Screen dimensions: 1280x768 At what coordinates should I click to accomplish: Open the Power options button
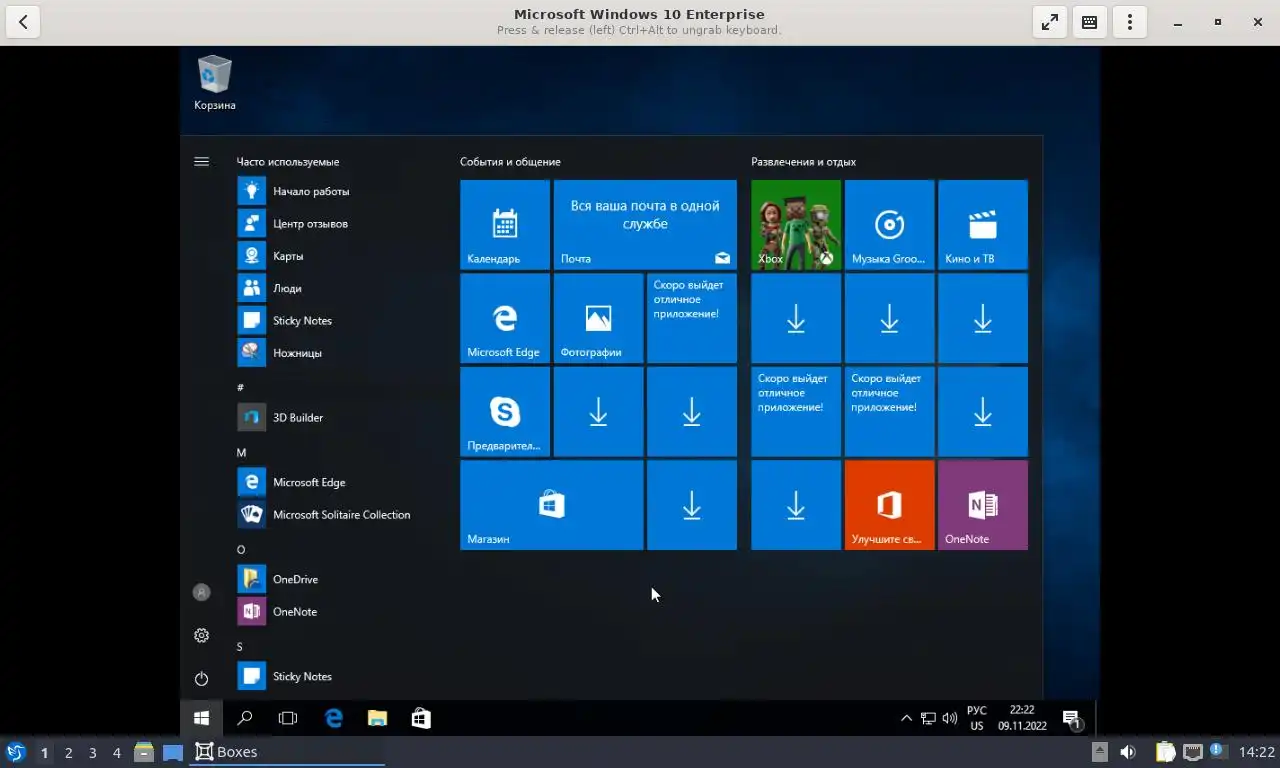(201, 678)
